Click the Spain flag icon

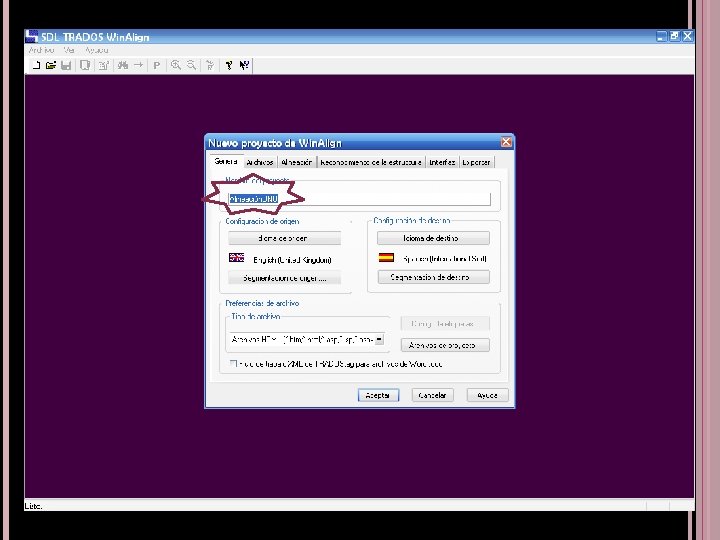pos(386,258)
